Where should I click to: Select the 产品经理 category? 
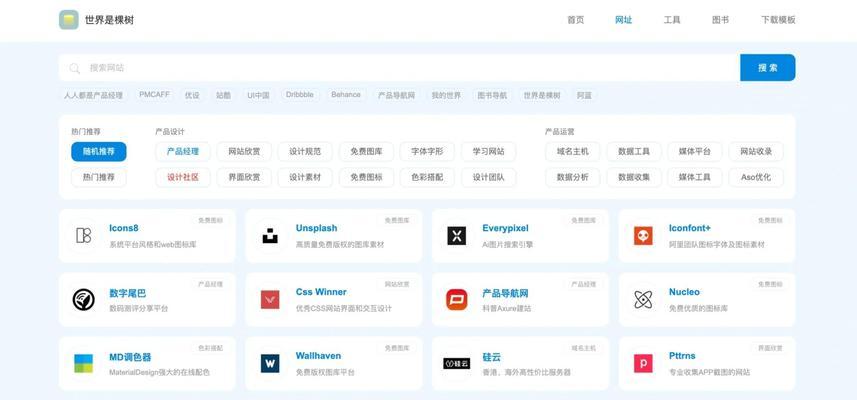[x=183, y=151]
